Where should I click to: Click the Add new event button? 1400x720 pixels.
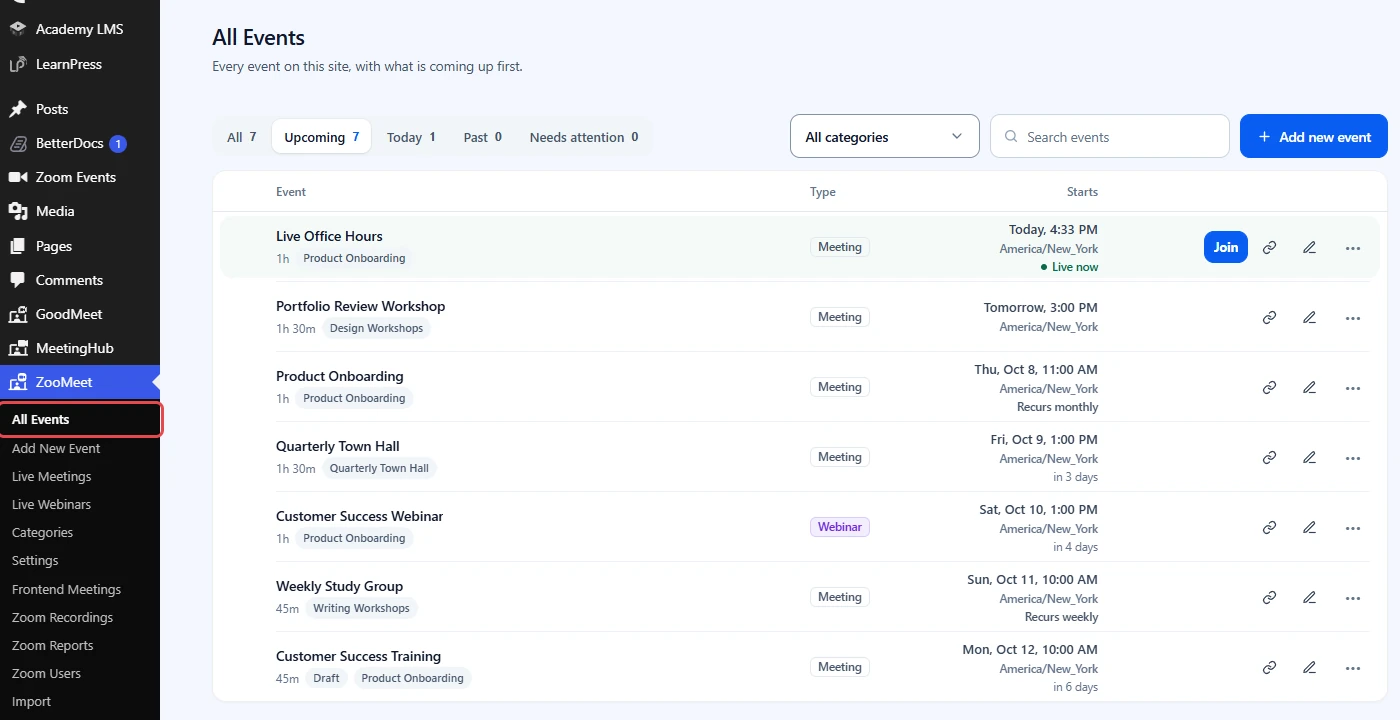coord(1314,136)
